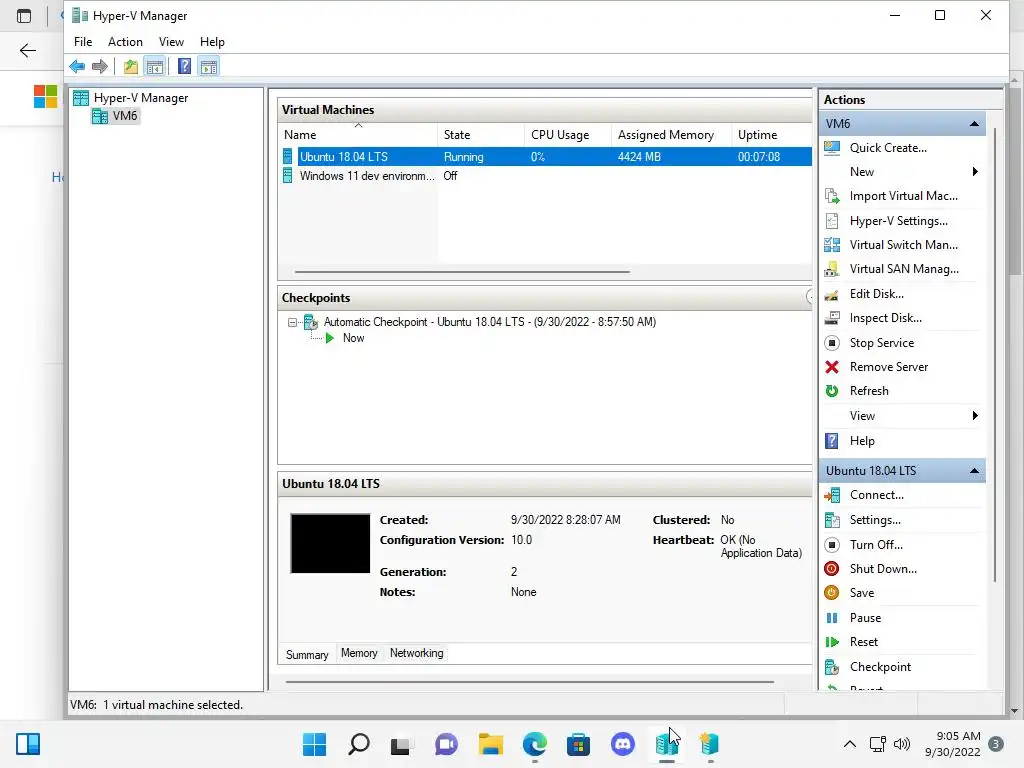
Task: Toggle the Show/Hide Console Tree toolbar icon
Action: [x=155, y=66]
